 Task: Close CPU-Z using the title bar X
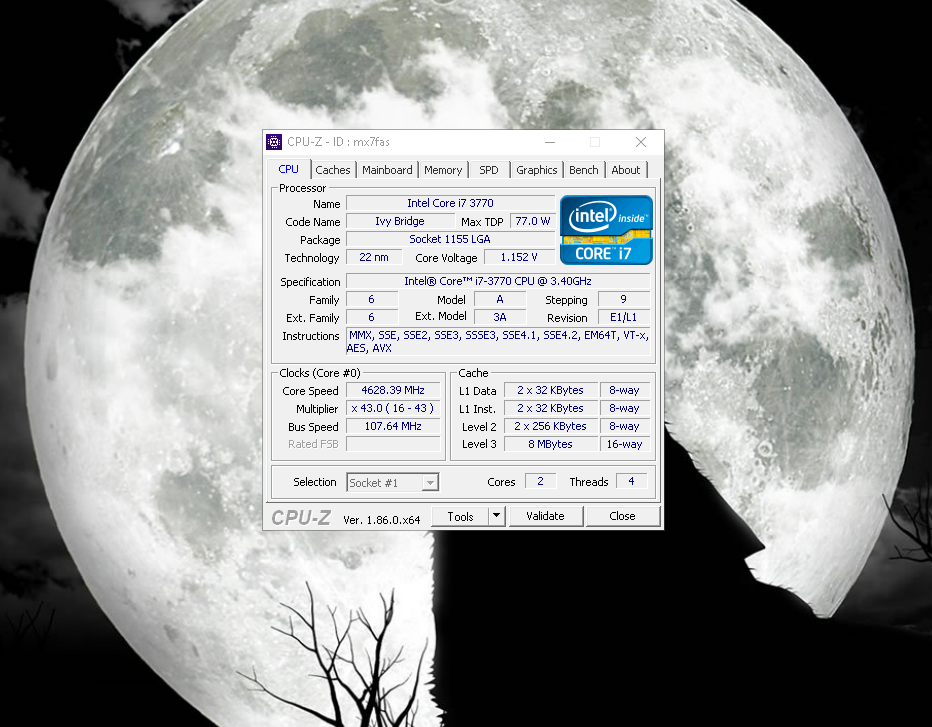pos(640,142)
